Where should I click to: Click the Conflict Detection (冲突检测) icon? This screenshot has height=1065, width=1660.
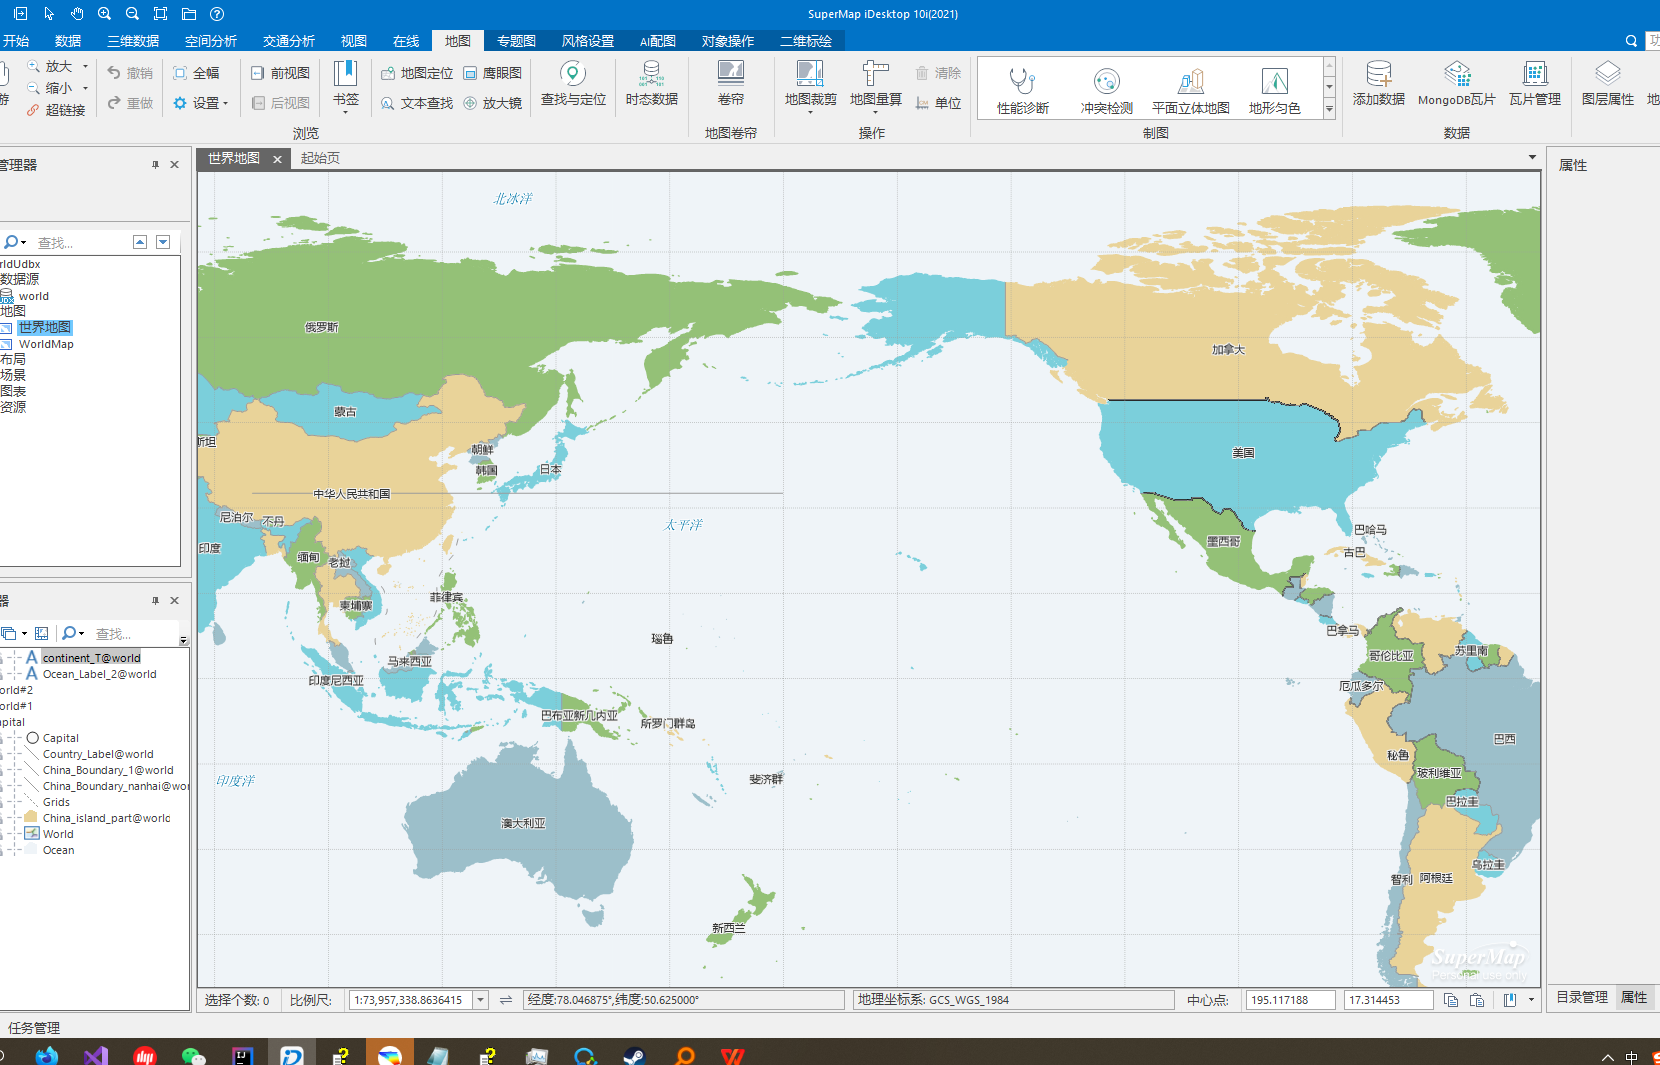pyautogui.click(x=1106, y=89)
